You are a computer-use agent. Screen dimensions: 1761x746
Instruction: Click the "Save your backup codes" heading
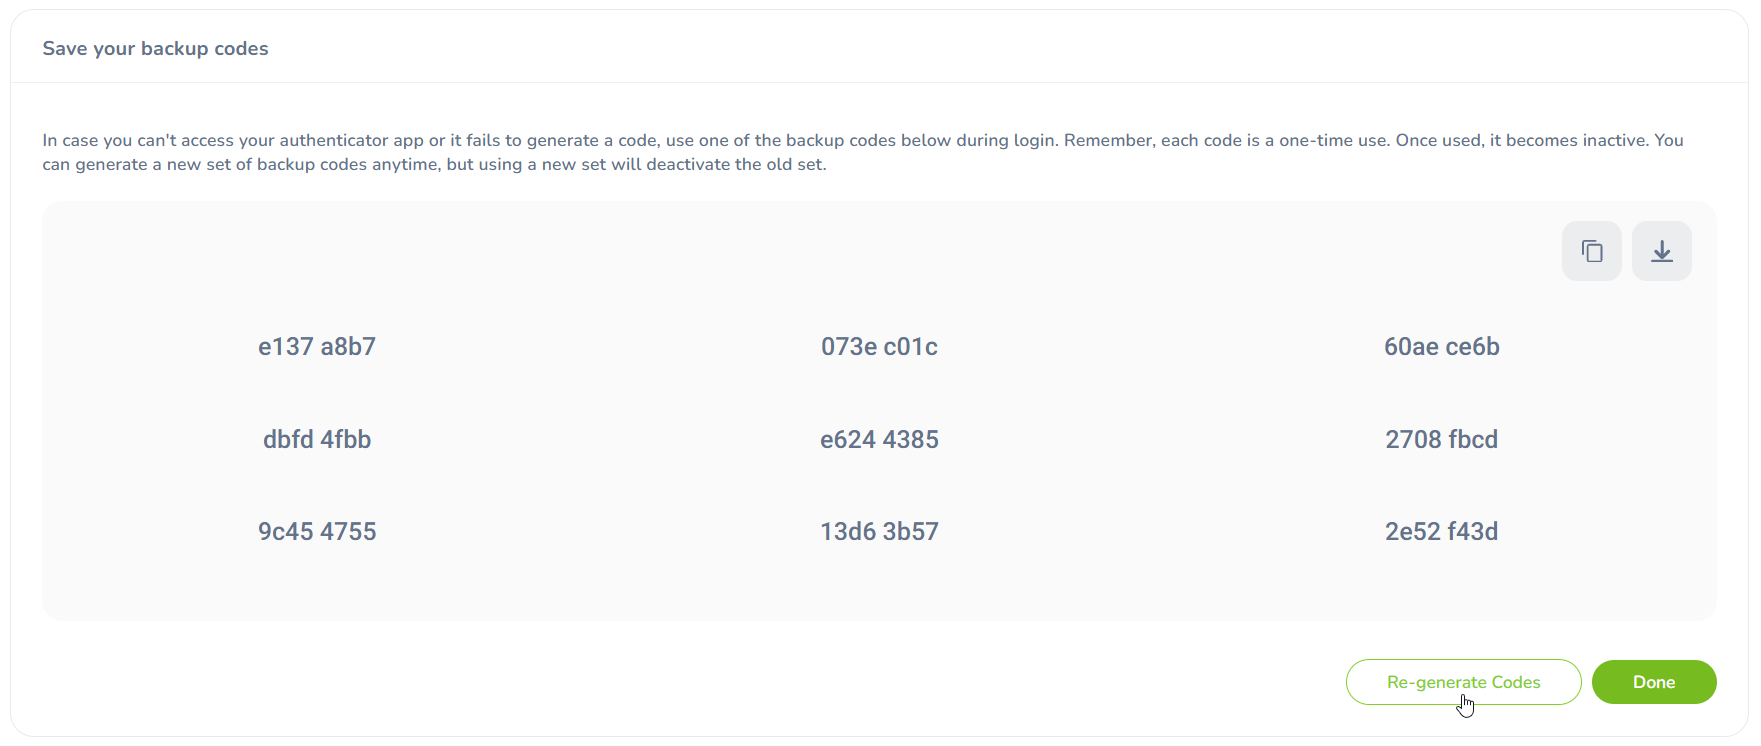click(x=155, y=49)
